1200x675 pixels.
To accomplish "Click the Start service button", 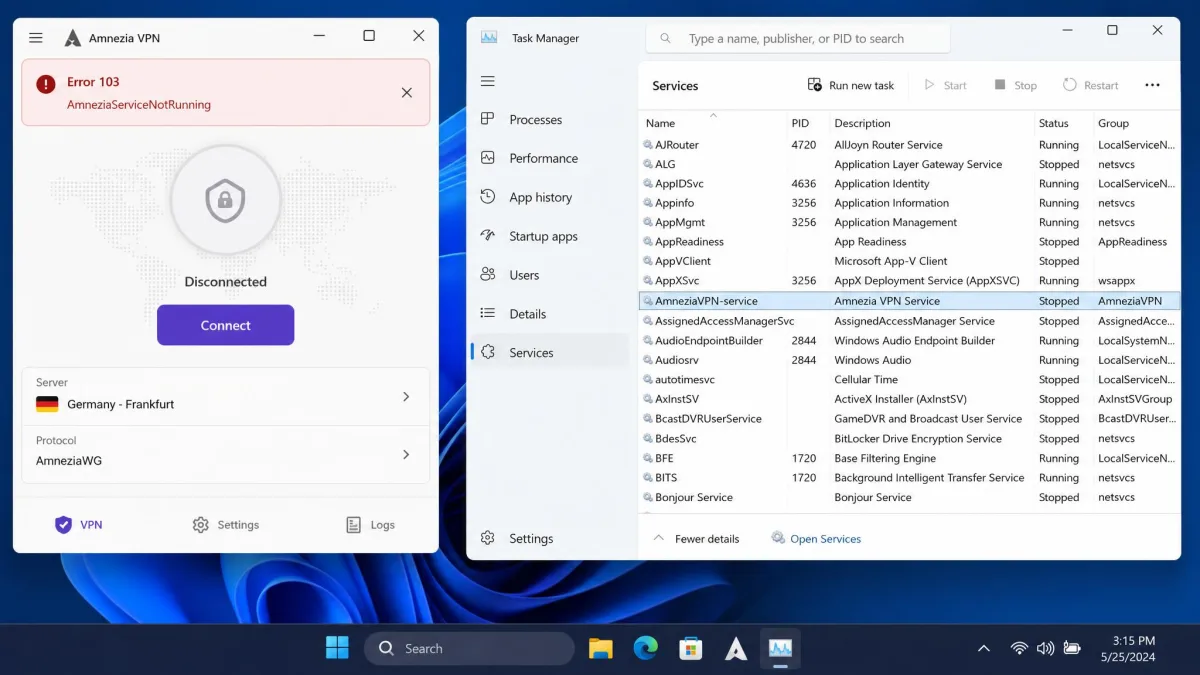I will click(945, 85).
